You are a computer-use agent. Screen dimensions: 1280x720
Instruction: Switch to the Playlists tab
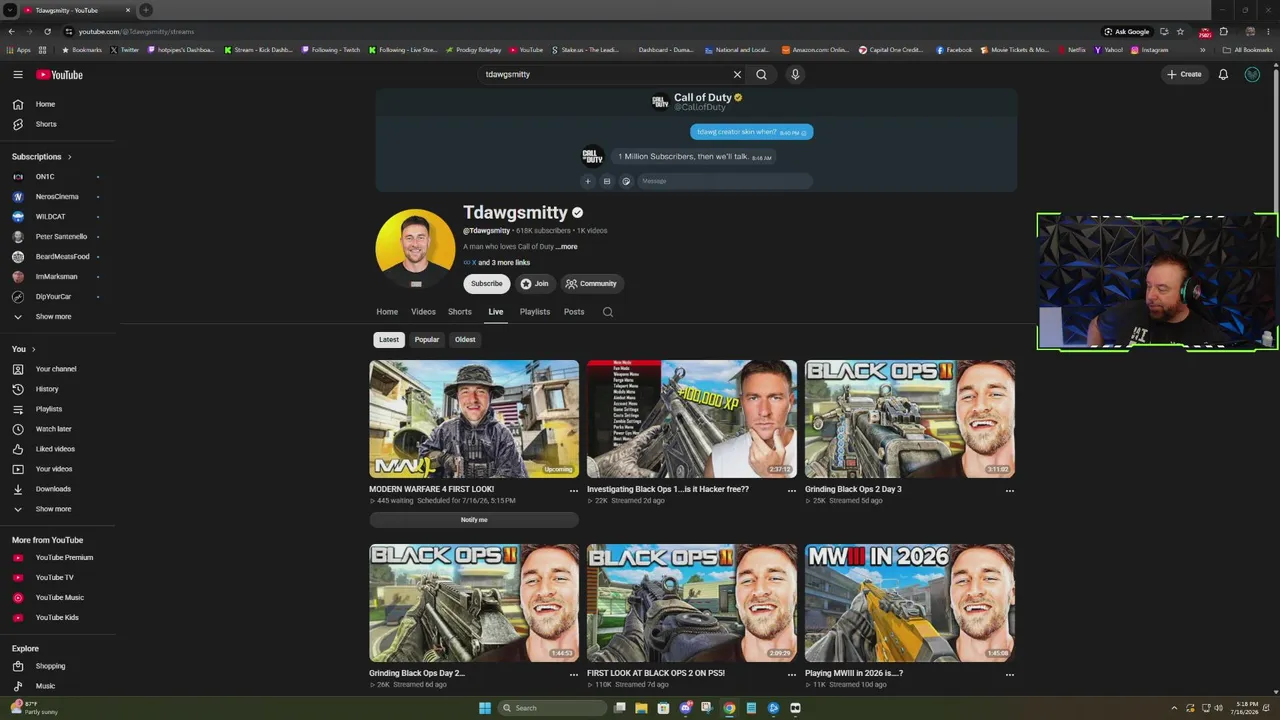pyautogui.click(x=535, y=312)
